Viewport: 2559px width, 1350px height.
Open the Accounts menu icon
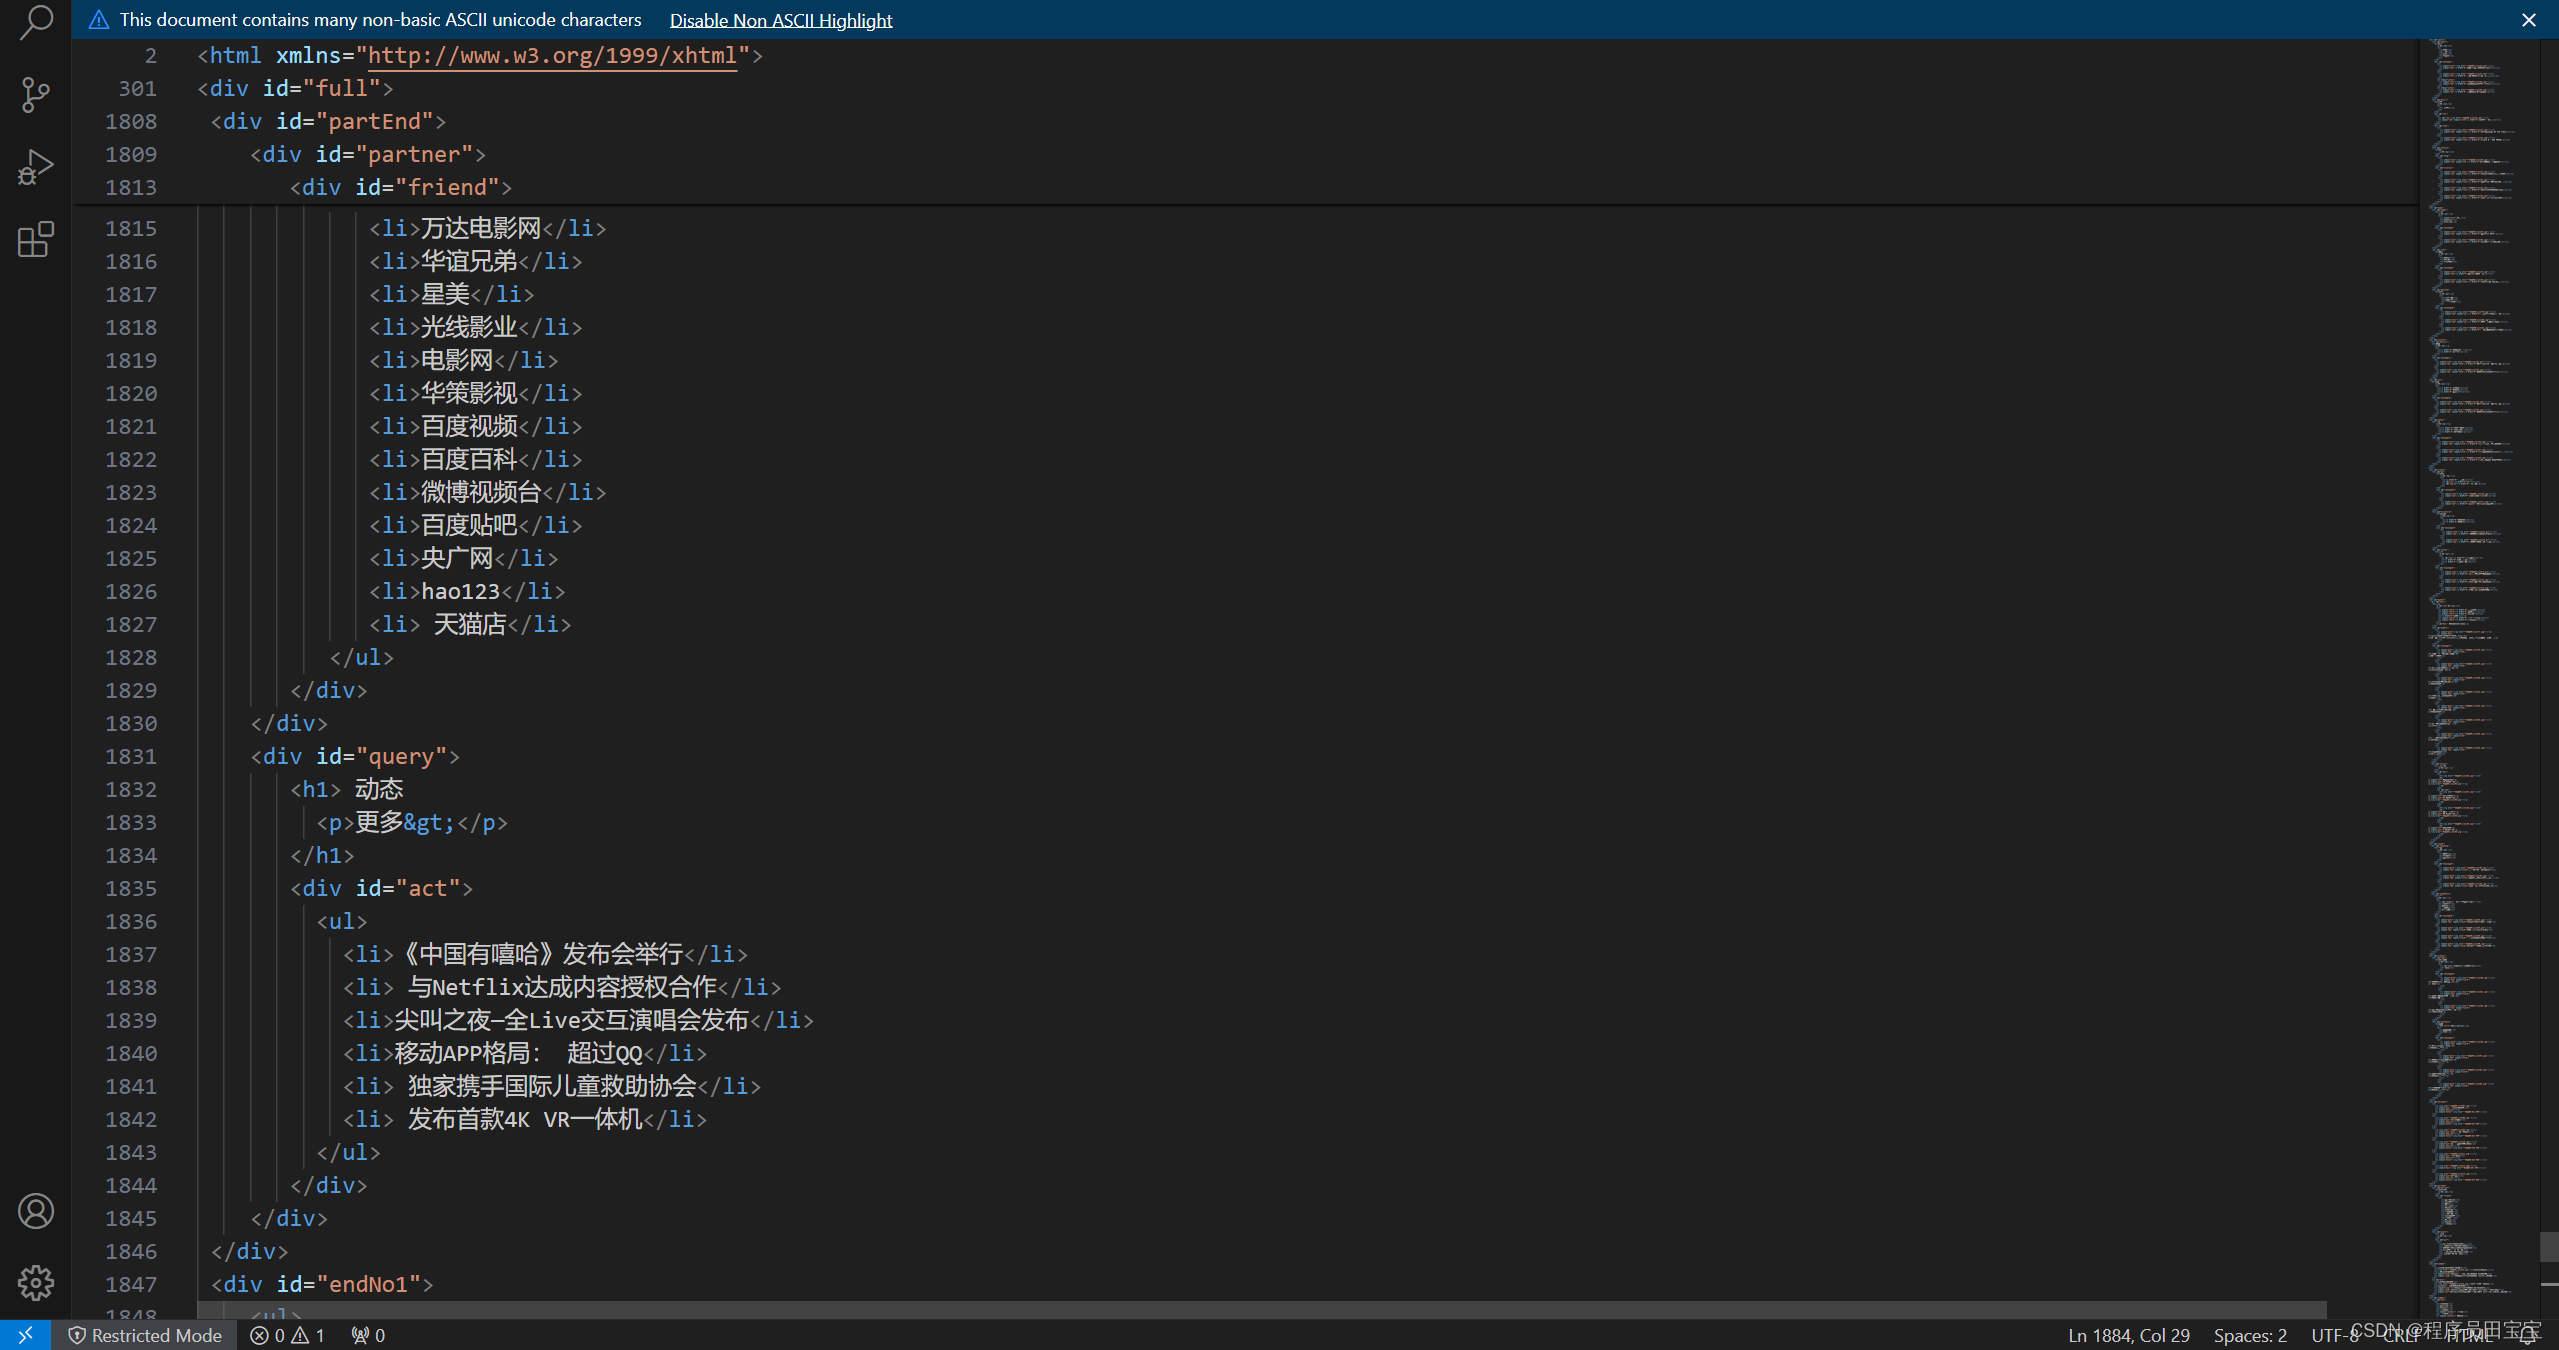click(36, 1211)
